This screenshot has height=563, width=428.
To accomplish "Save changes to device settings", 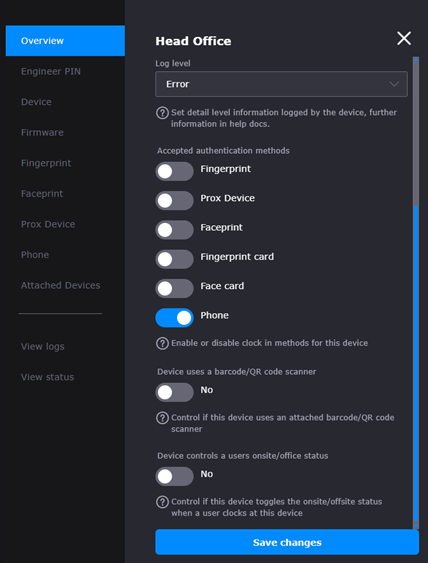I will (287, 542).
